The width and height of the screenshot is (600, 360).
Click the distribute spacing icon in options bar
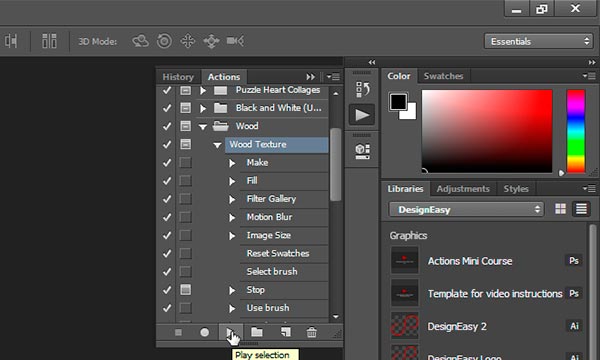tap(49, 41)
